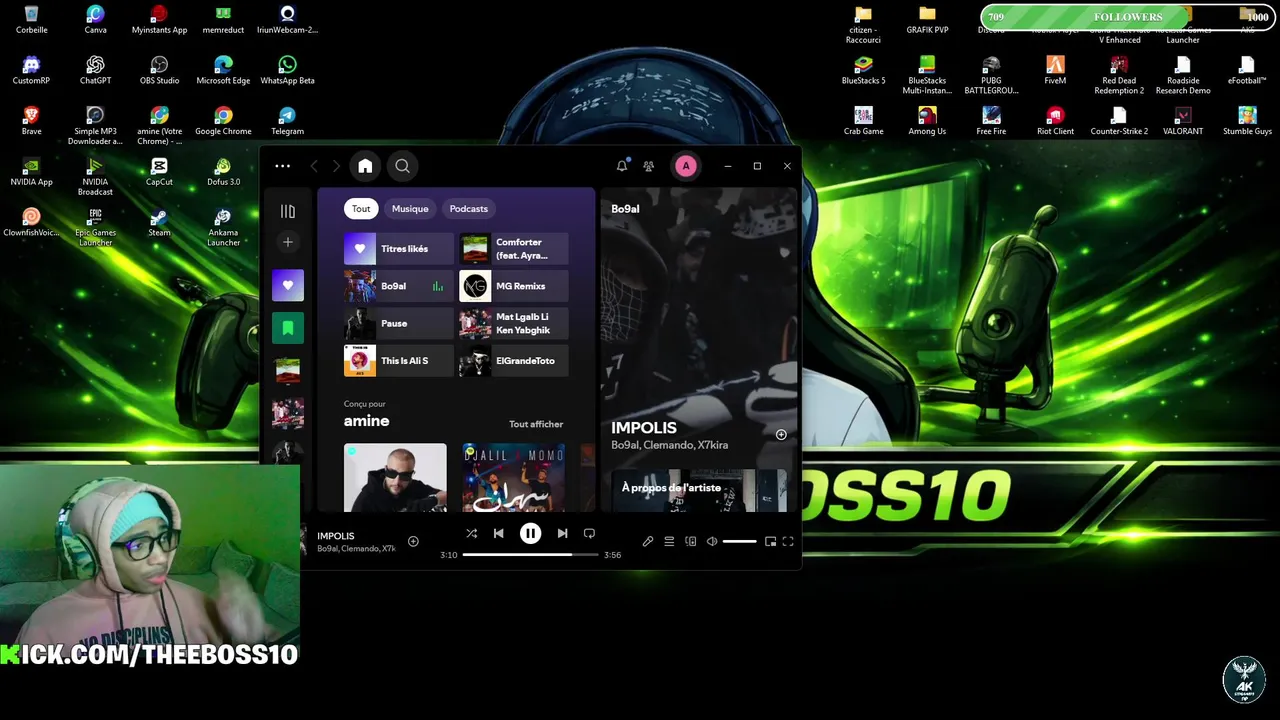
Task: Open the This Is Ali S playlist
Action: pos(398,361)
